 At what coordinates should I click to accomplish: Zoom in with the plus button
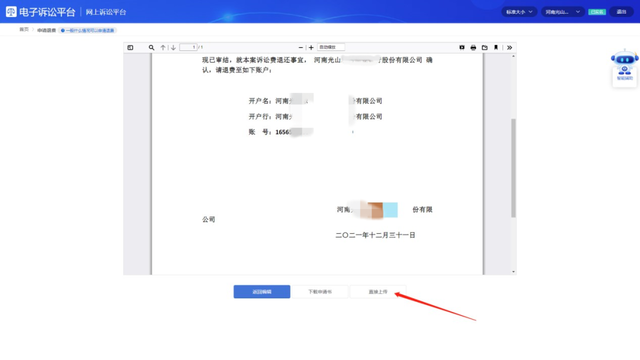pos(311,48)
